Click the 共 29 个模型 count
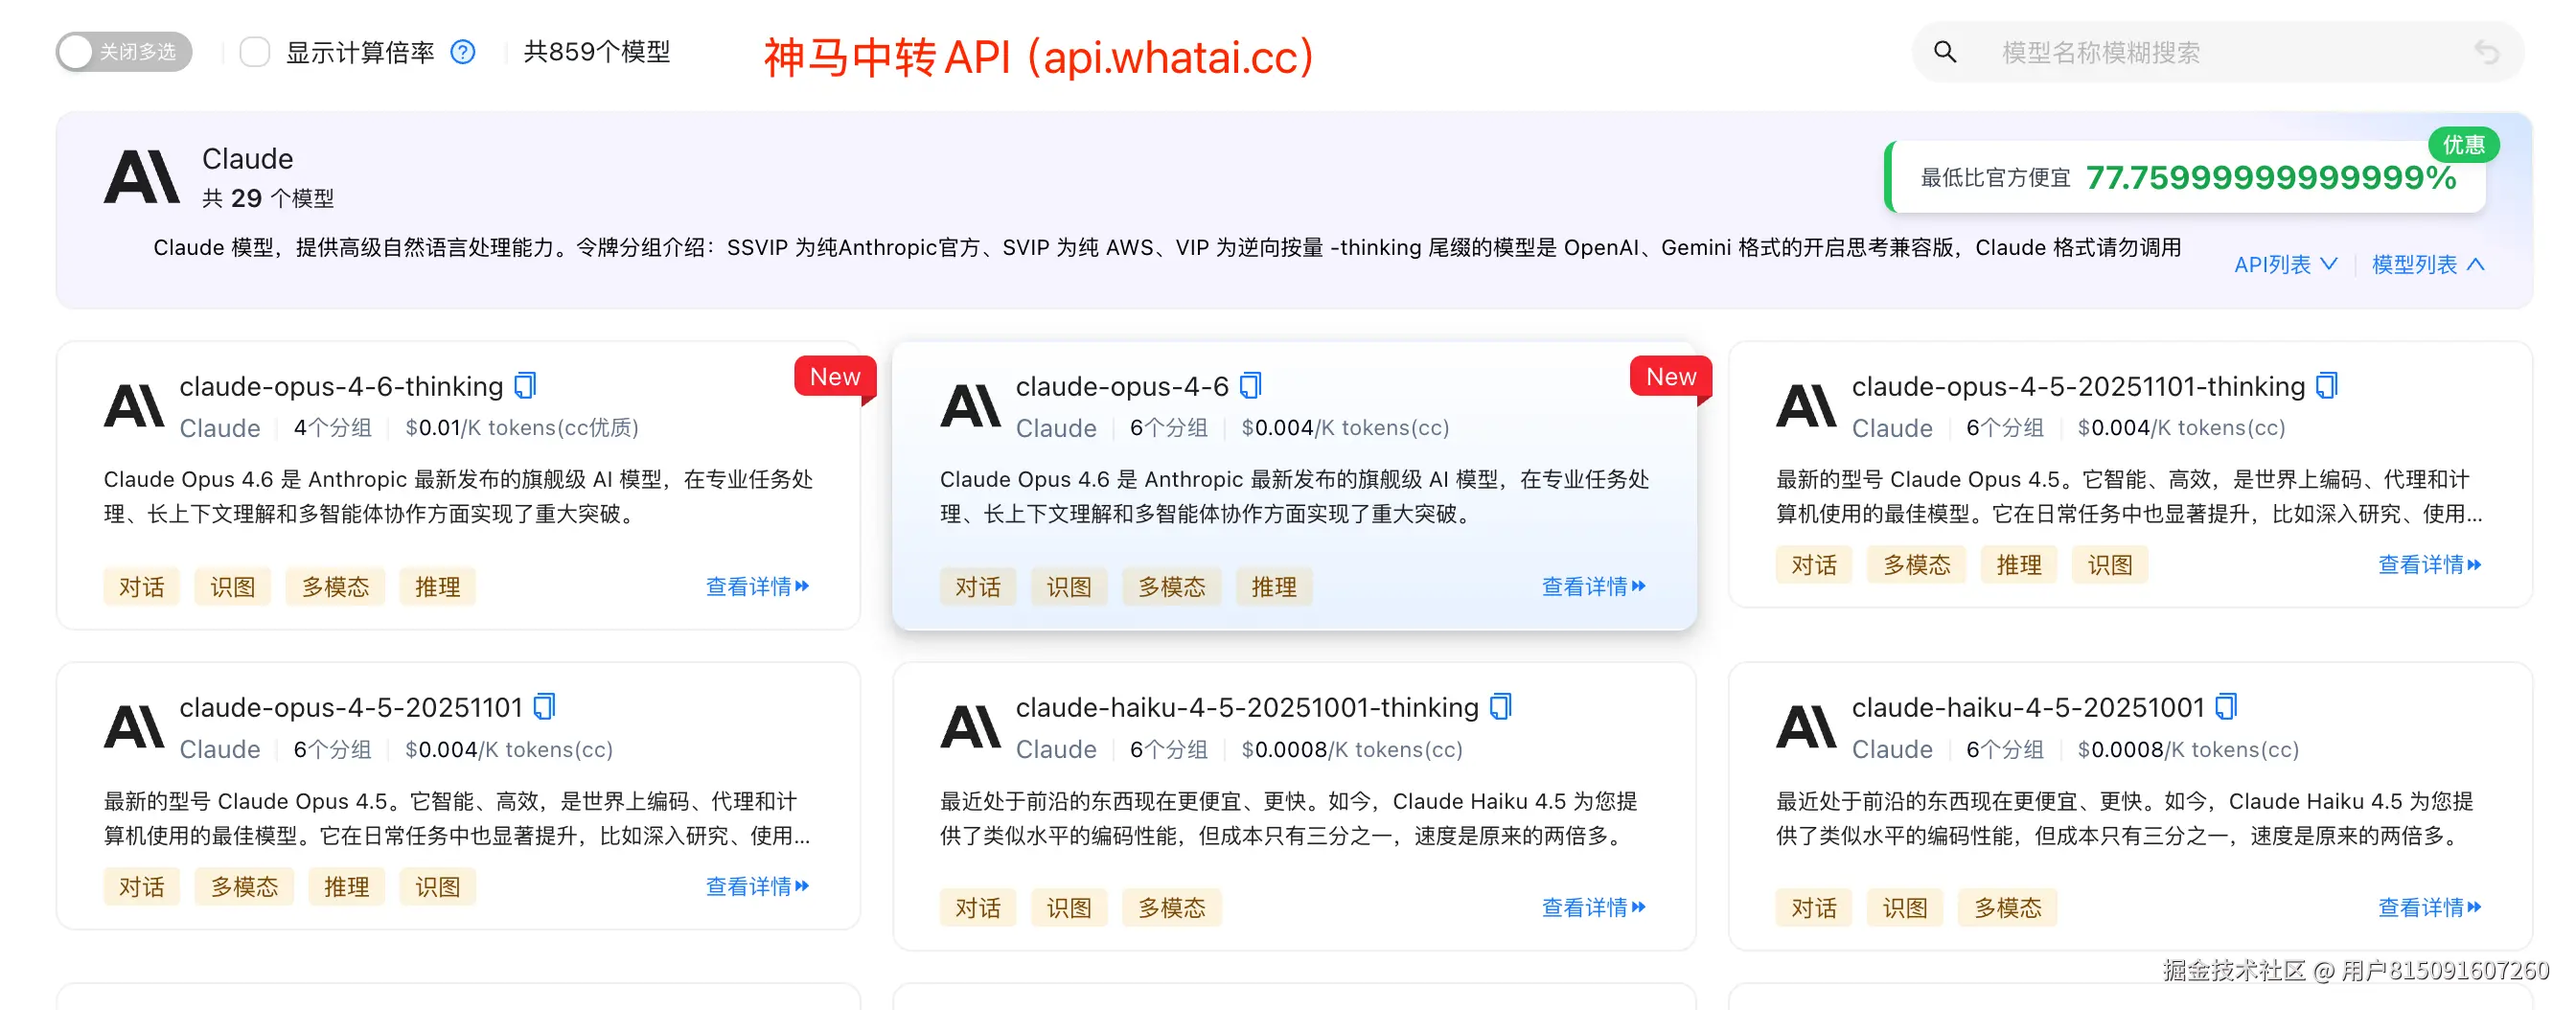The width and height of the screenshot is (2576, 1010). point(267,198)
